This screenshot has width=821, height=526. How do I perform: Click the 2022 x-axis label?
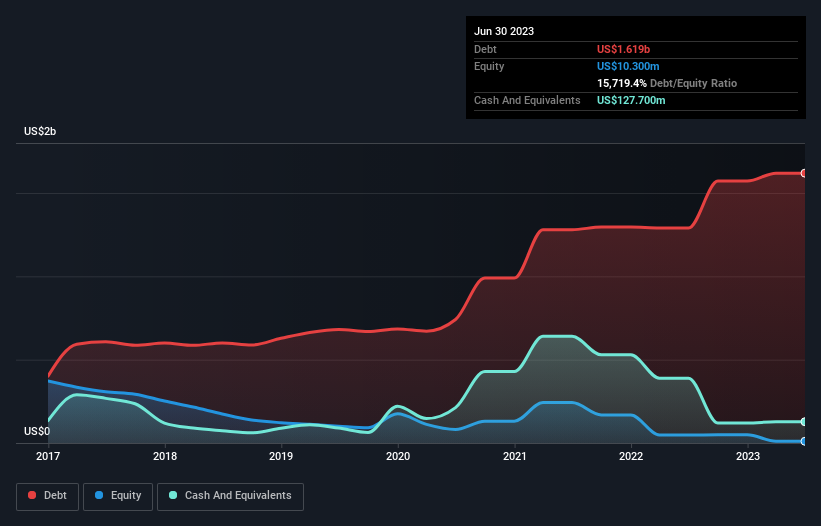[x=631, y=456]
